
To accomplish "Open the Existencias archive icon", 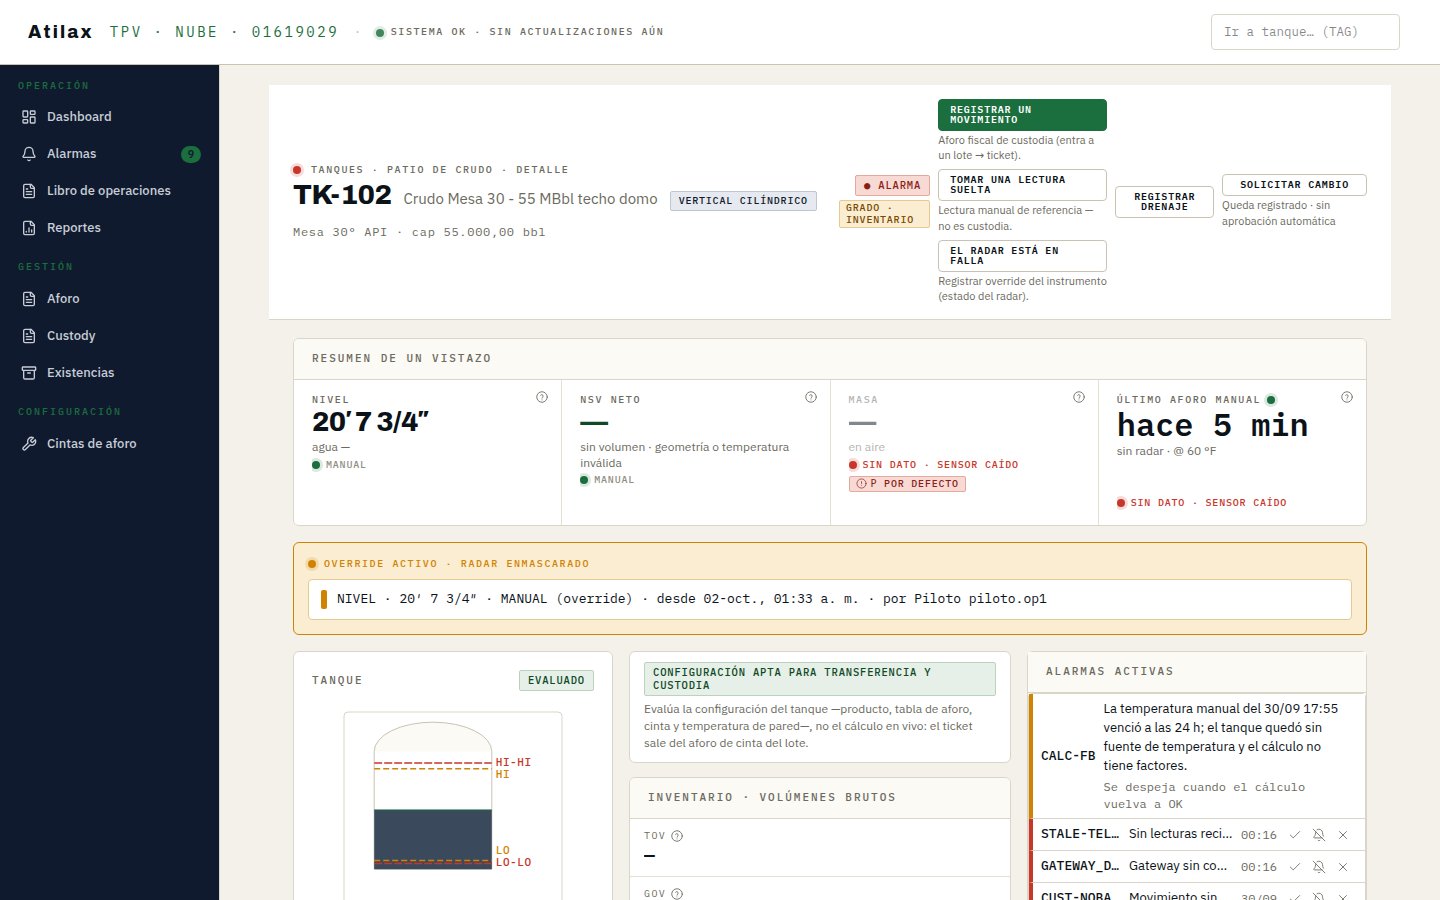I will 29,373.
